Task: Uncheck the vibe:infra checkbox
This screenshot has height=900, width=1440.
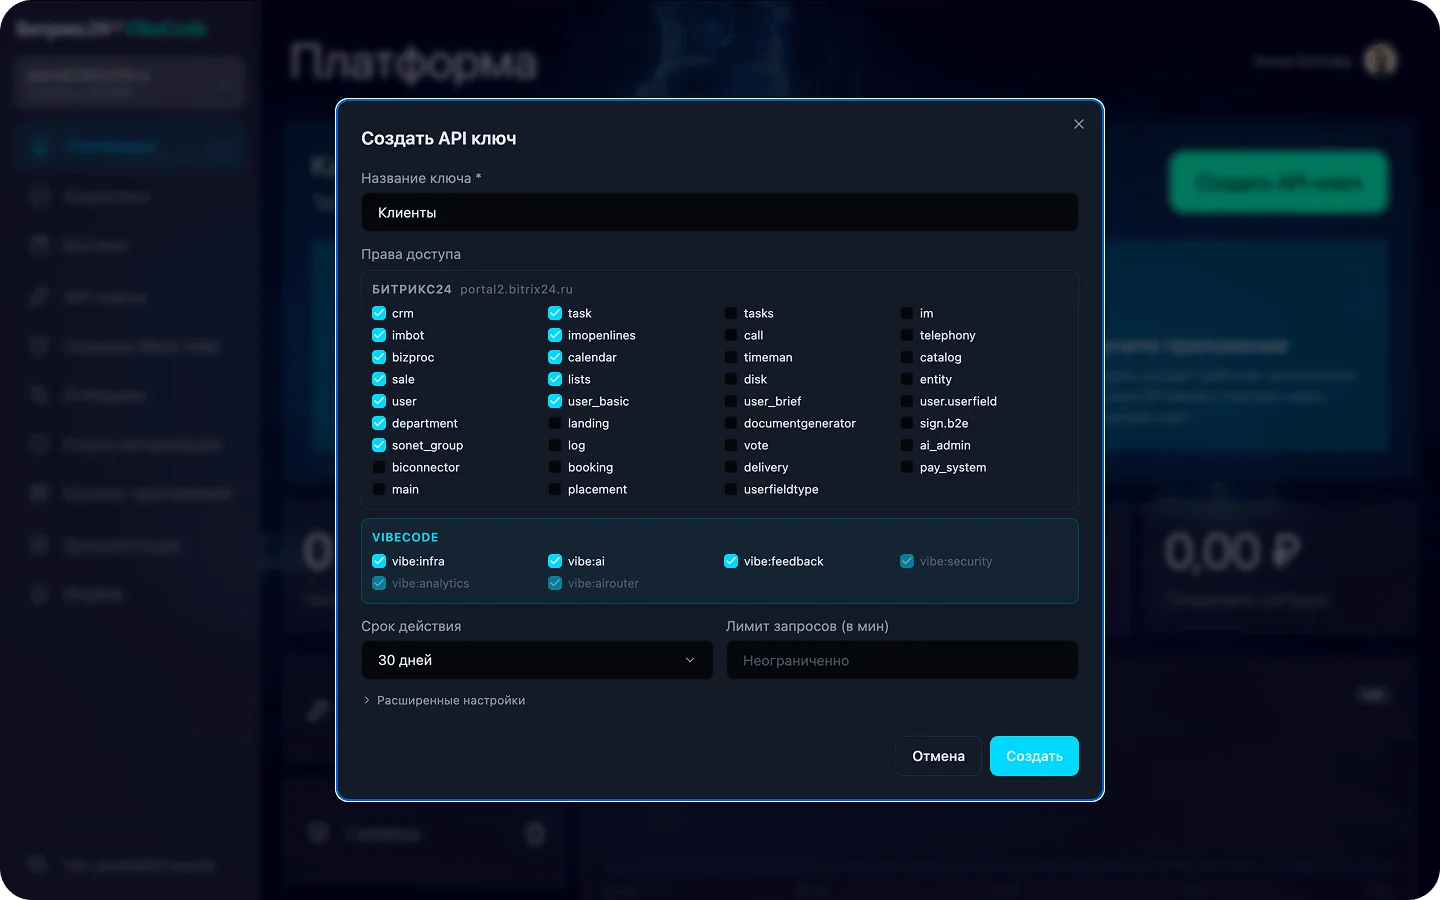Action: pyautogui.click(x=379, y=561)
